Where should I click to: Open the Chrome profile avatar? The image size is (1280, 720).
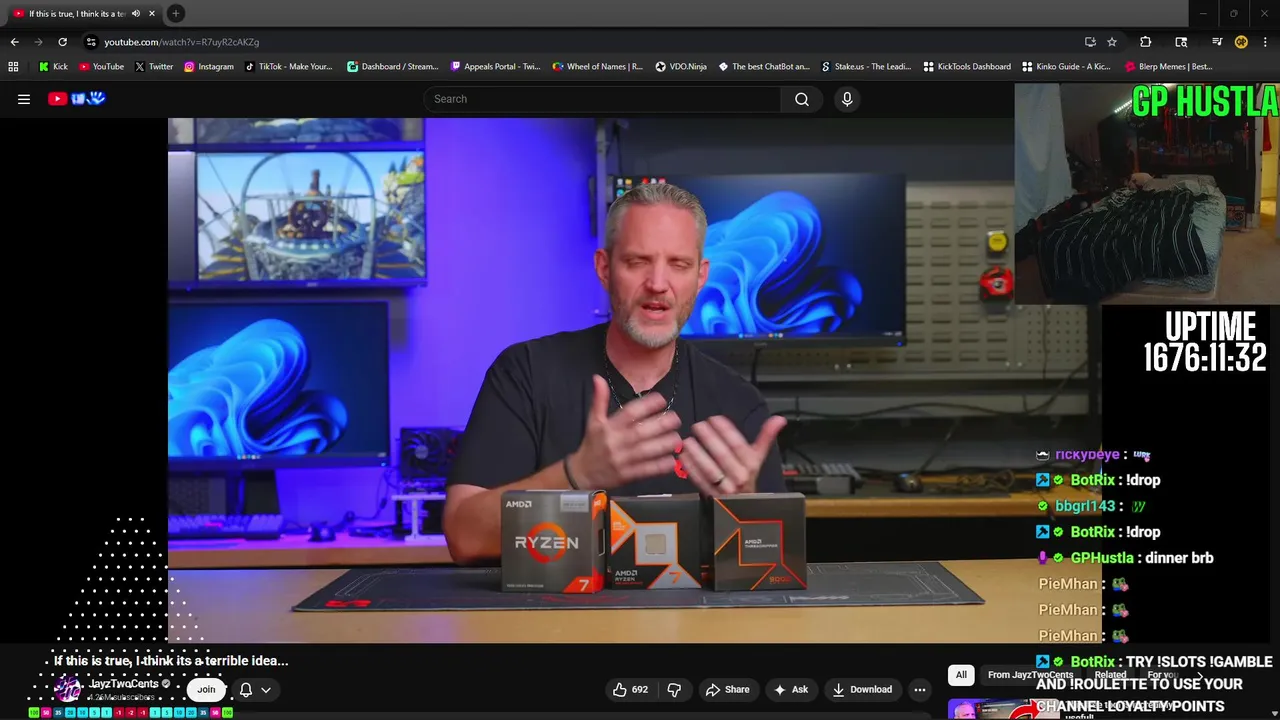tap(1241, 42)
